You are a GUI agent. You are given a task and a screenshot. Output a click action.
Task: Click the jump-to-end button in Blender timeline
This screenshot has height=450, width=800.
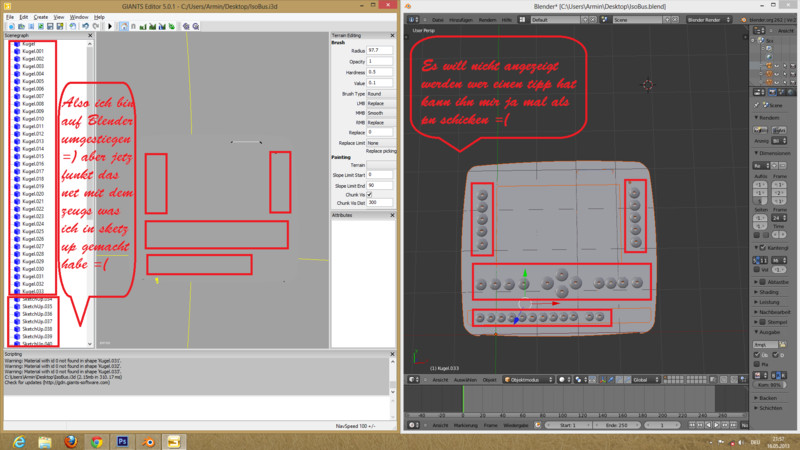coord(733,425)
